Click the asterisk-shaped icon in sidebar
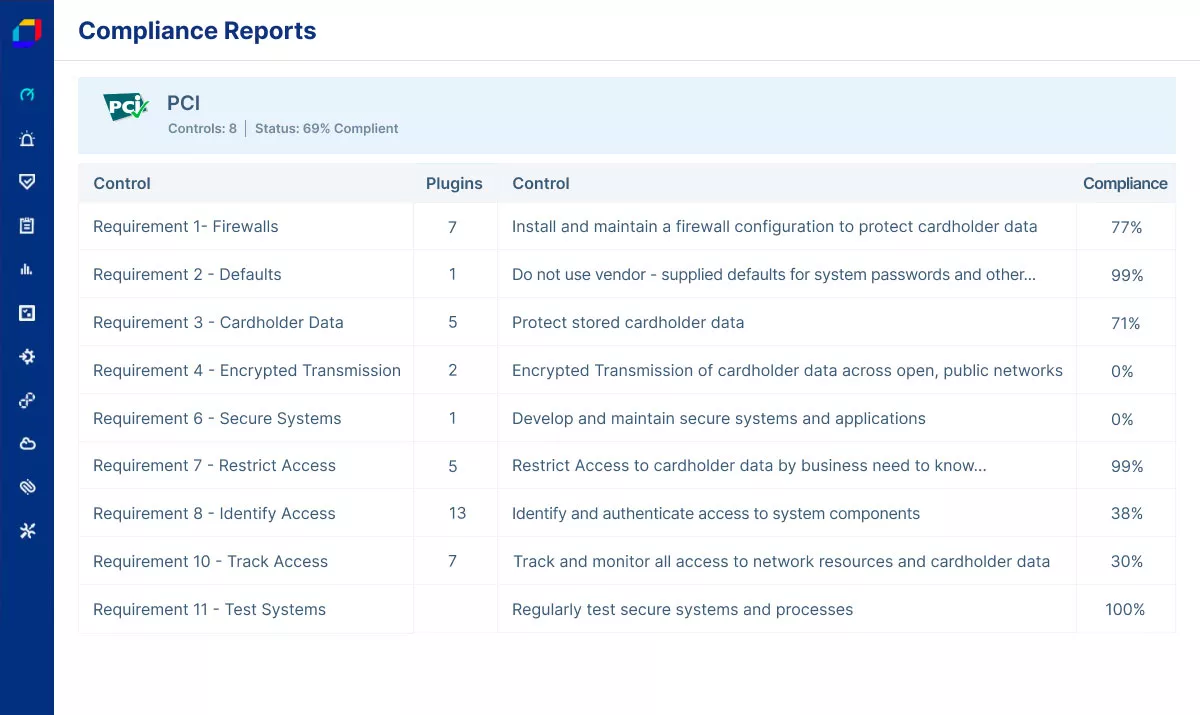The height and width of the screenshot is (715, 1200). (x=27, y=531)
